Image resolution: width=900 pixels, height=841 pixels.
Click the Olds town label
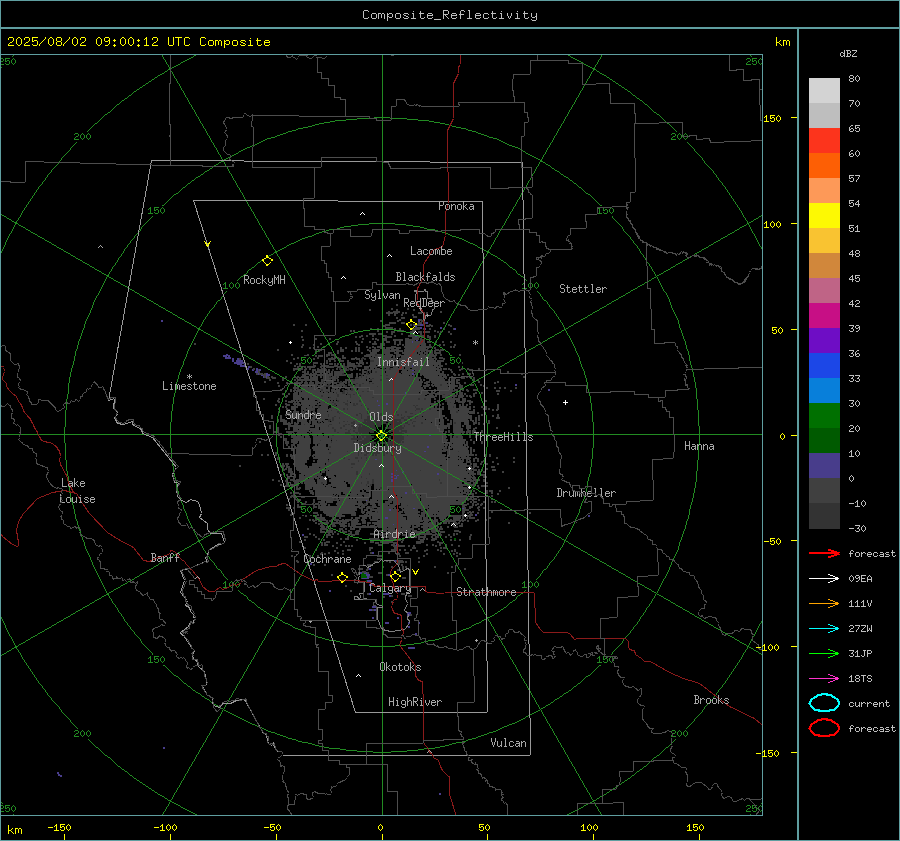(x=381, y=417)
